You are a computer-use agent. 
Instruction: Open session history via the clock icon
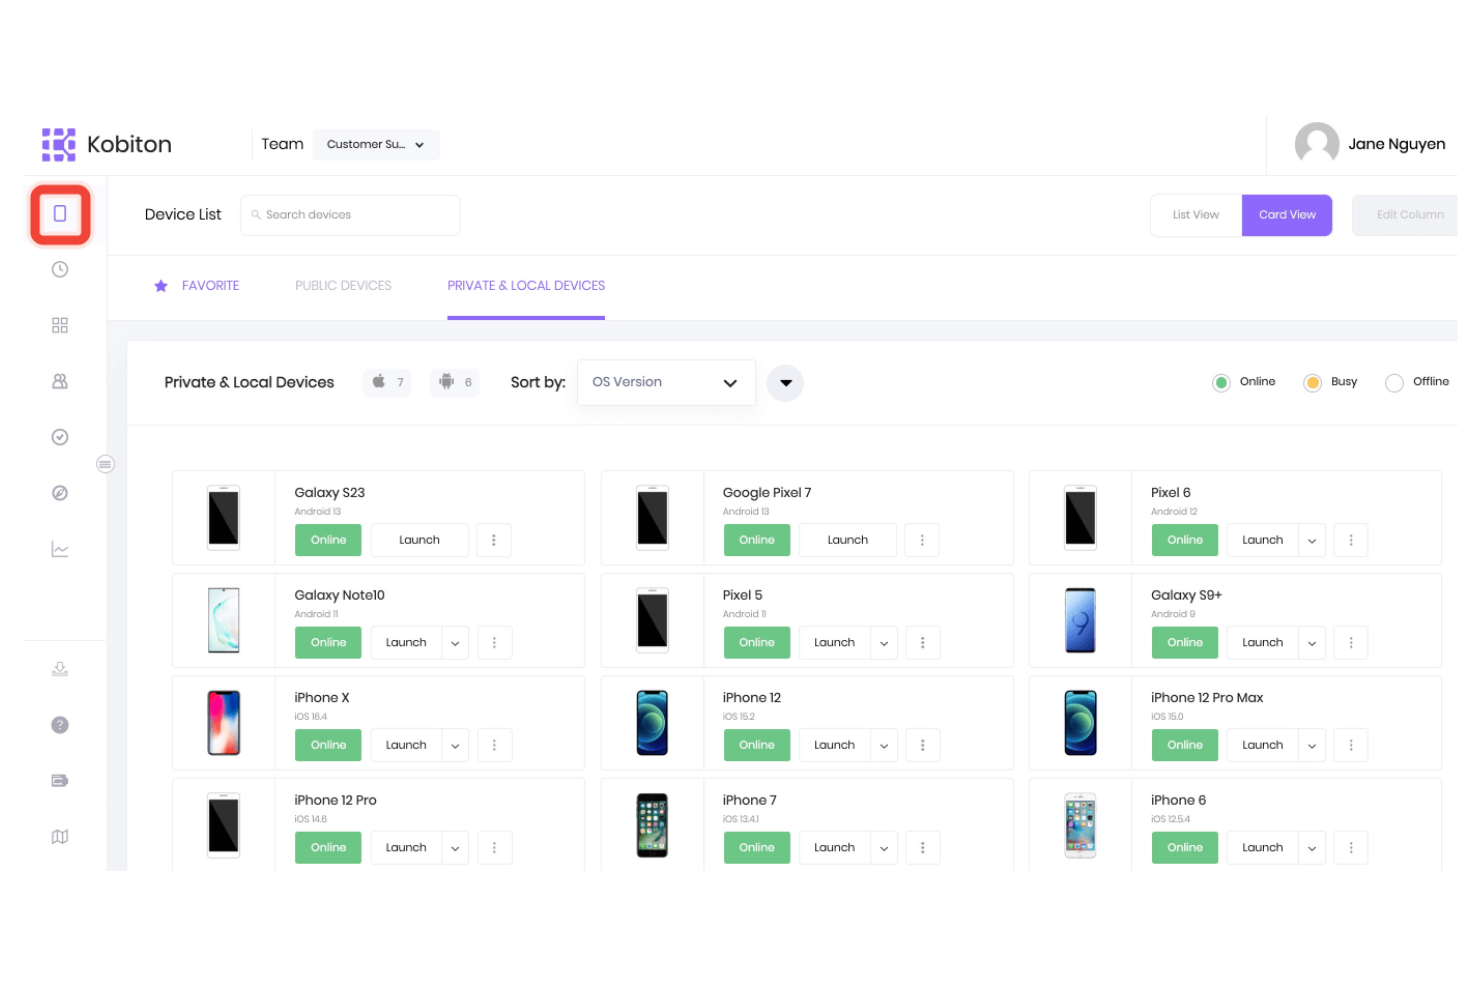pos(59,269)
